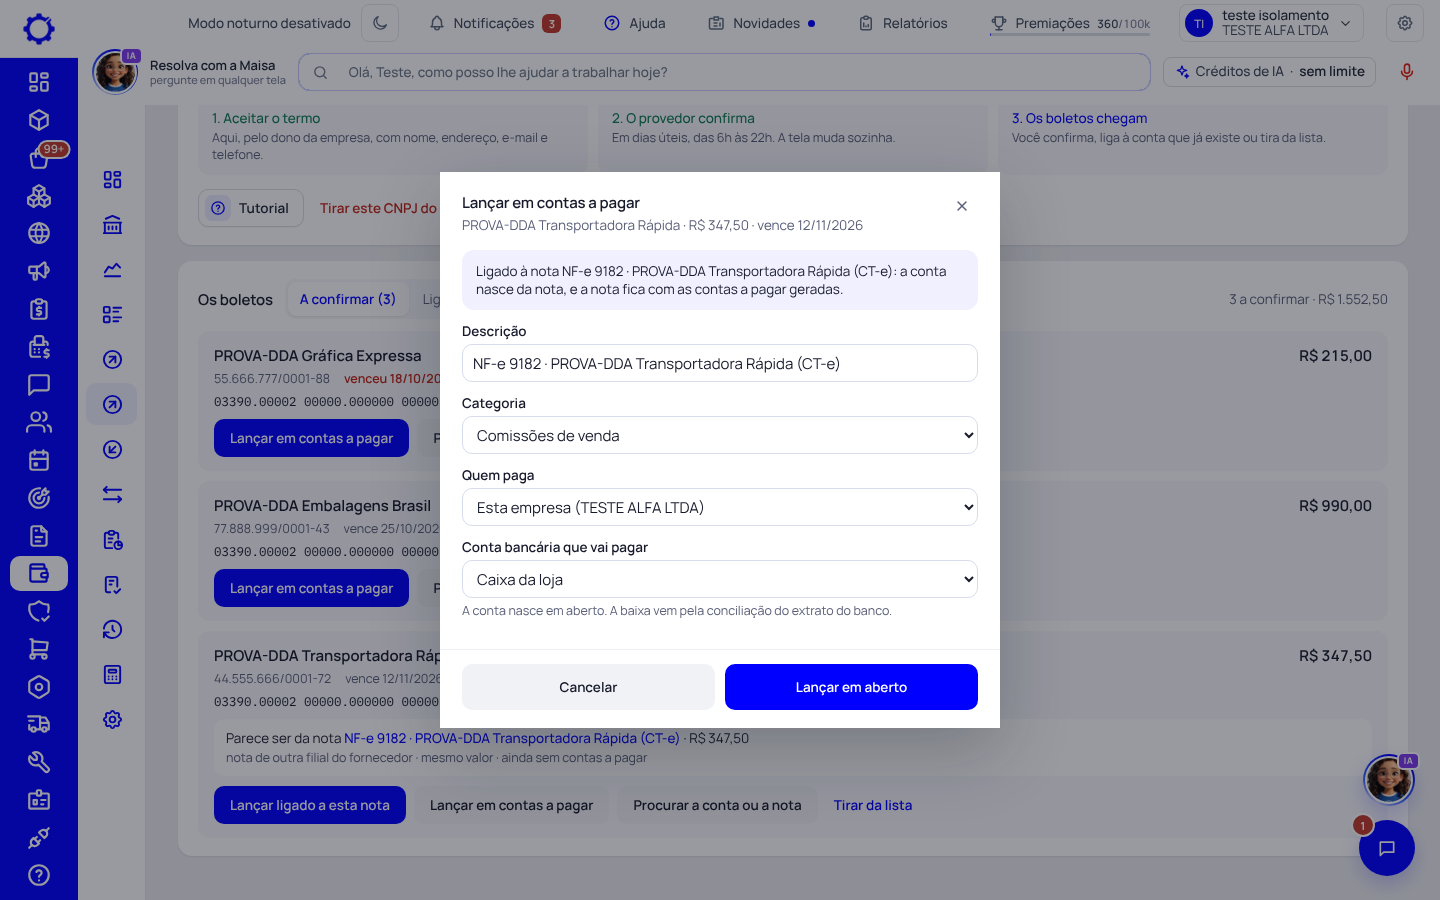Screen dimensions: 1440x900
Task: Open the stacked cubes inventory icon
Action: pyautogui.click(x=39, y=196)
